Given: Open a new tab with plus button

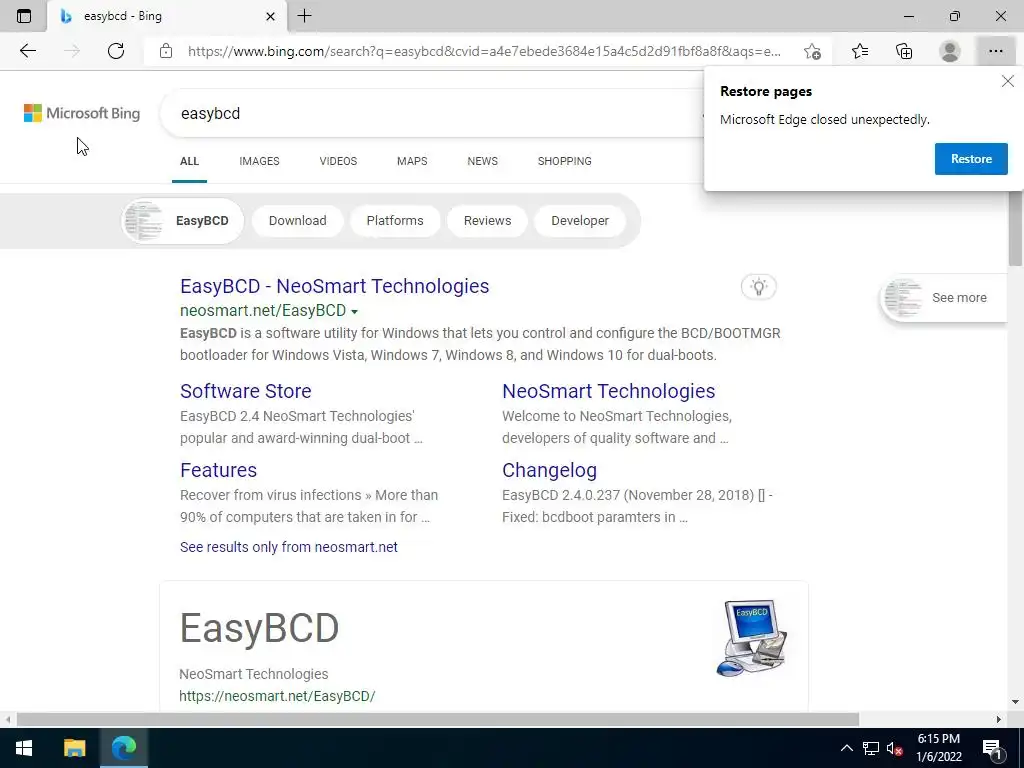Looking at the screenshot, I should (x=304, y=16).
